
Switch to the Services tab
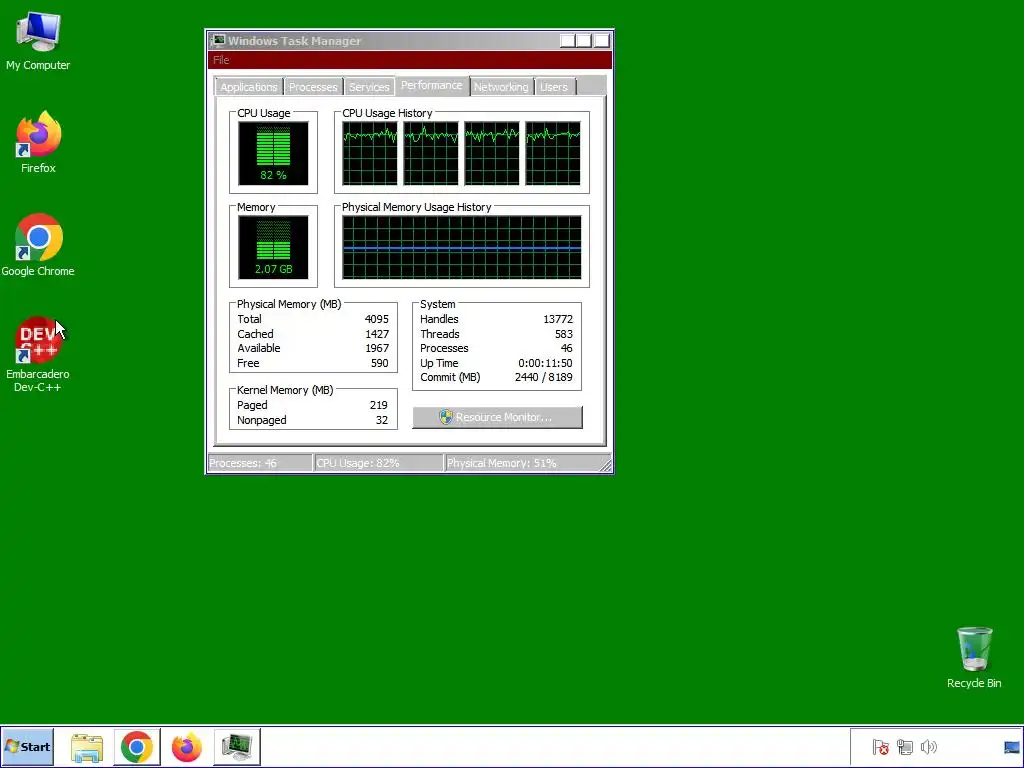[369, 87]
